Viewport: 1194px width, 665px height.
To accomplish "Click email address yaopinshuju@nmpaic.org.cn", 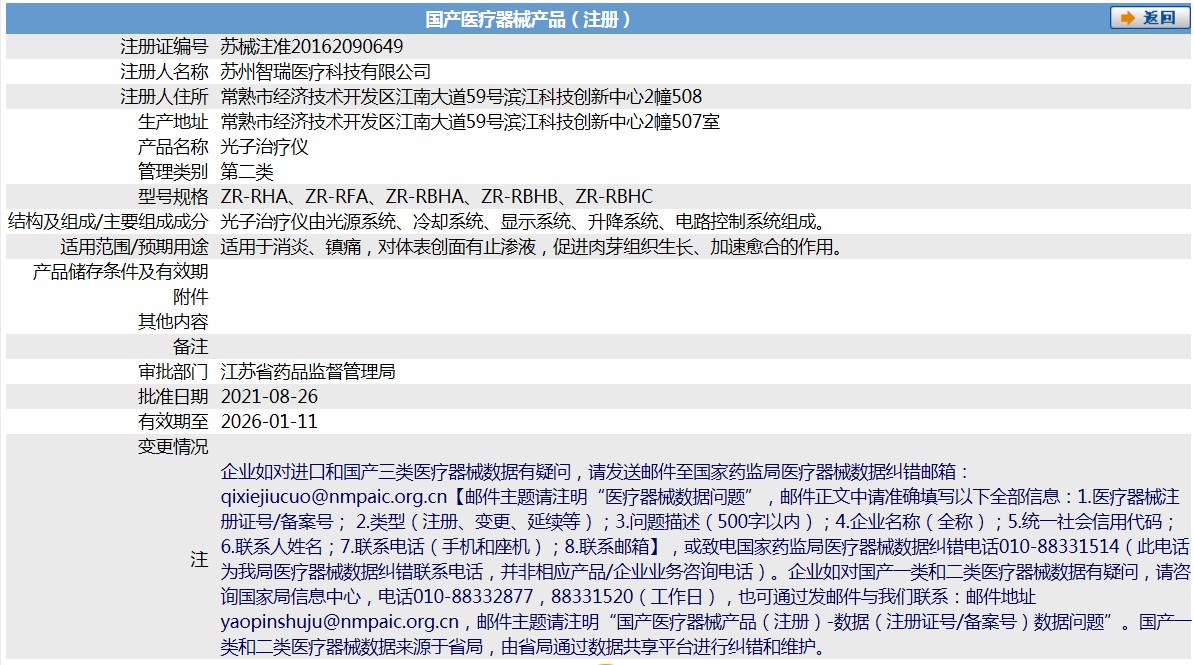I will tap(340, 622).
